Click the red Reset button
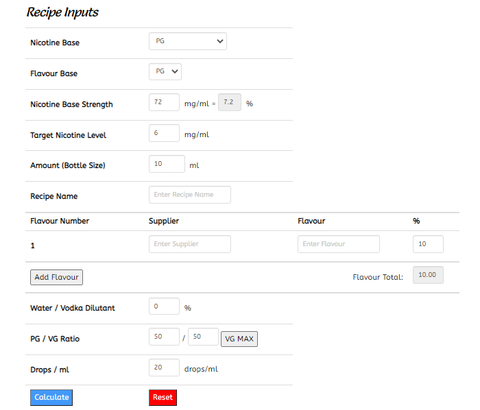The height and width of the screenshot is (410, 480). [x=163, y=397]
